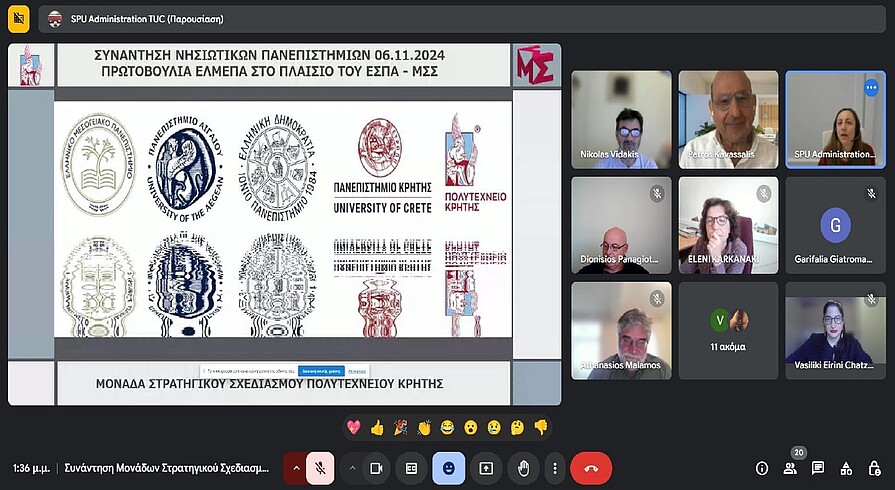This screenshot has width=895, height=490.
Task: Click the Garifalia Giatroma... avatar tile
Action: (x=836, y=225)
